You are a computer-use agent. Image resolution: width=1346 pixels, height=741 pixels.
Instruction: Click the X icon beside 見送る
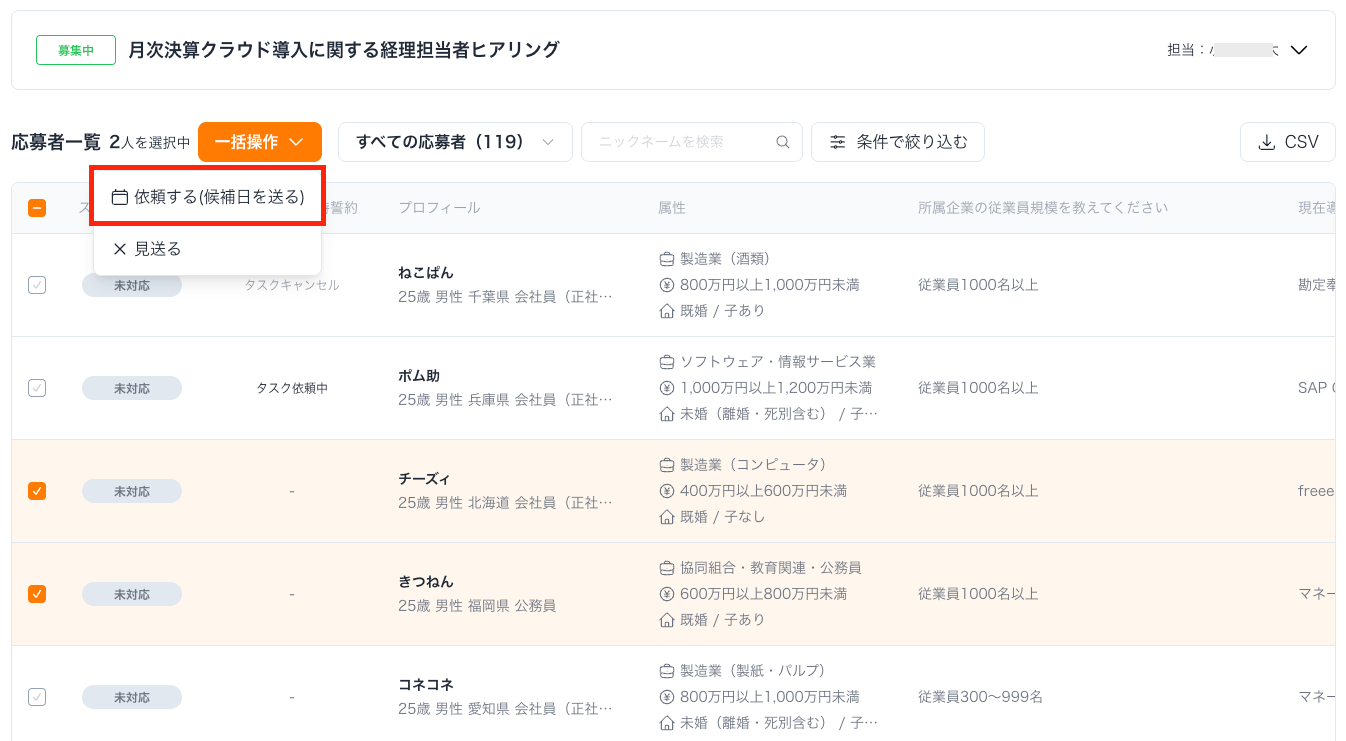pos(120,249)
